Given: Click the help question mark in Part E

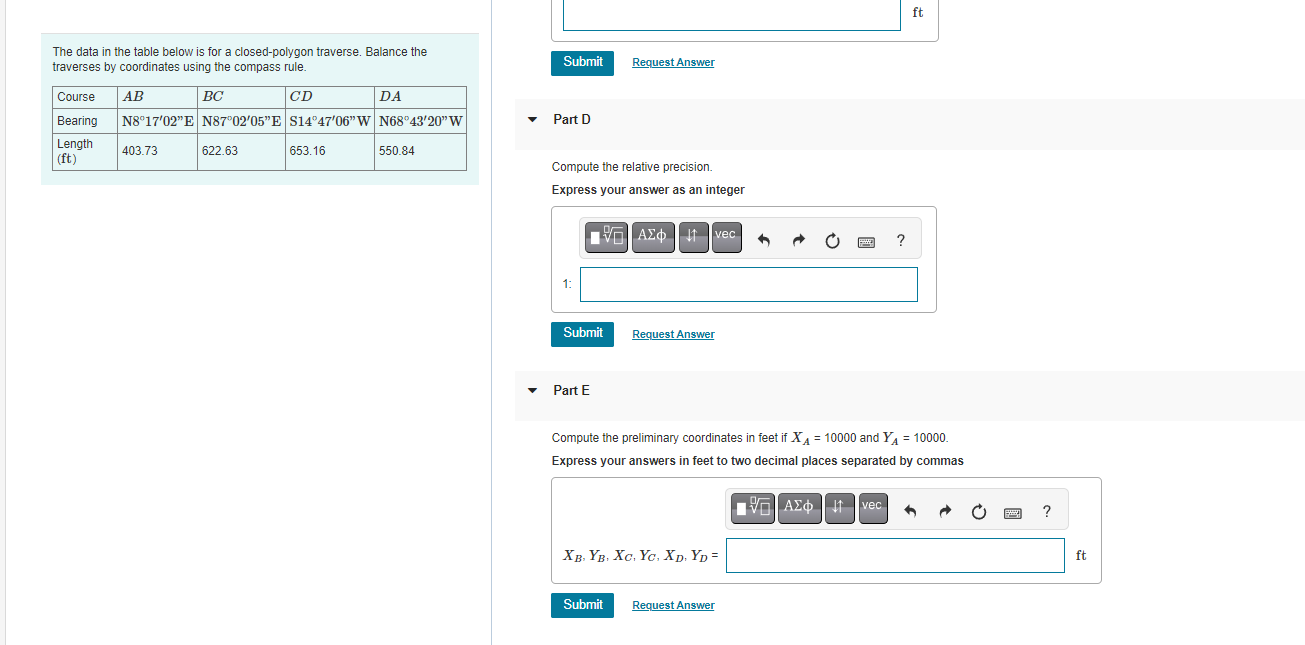Looking at the screenshot, I should (1046, 511).
